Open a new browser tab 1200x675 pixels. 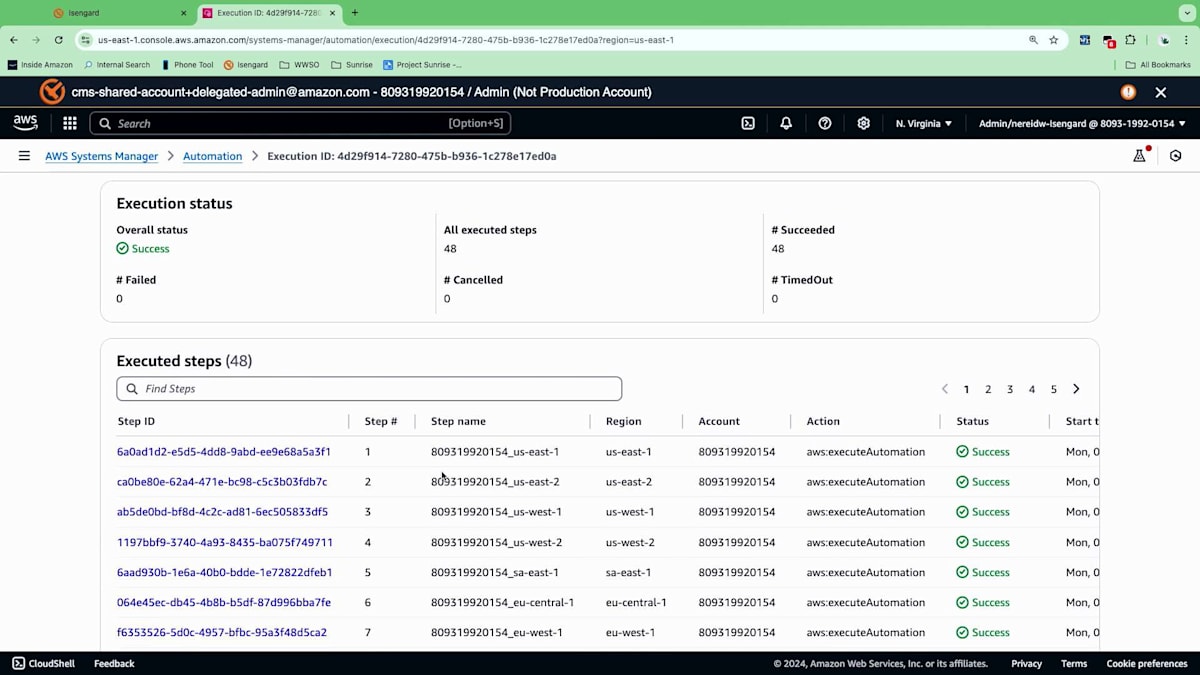point(355,13)
